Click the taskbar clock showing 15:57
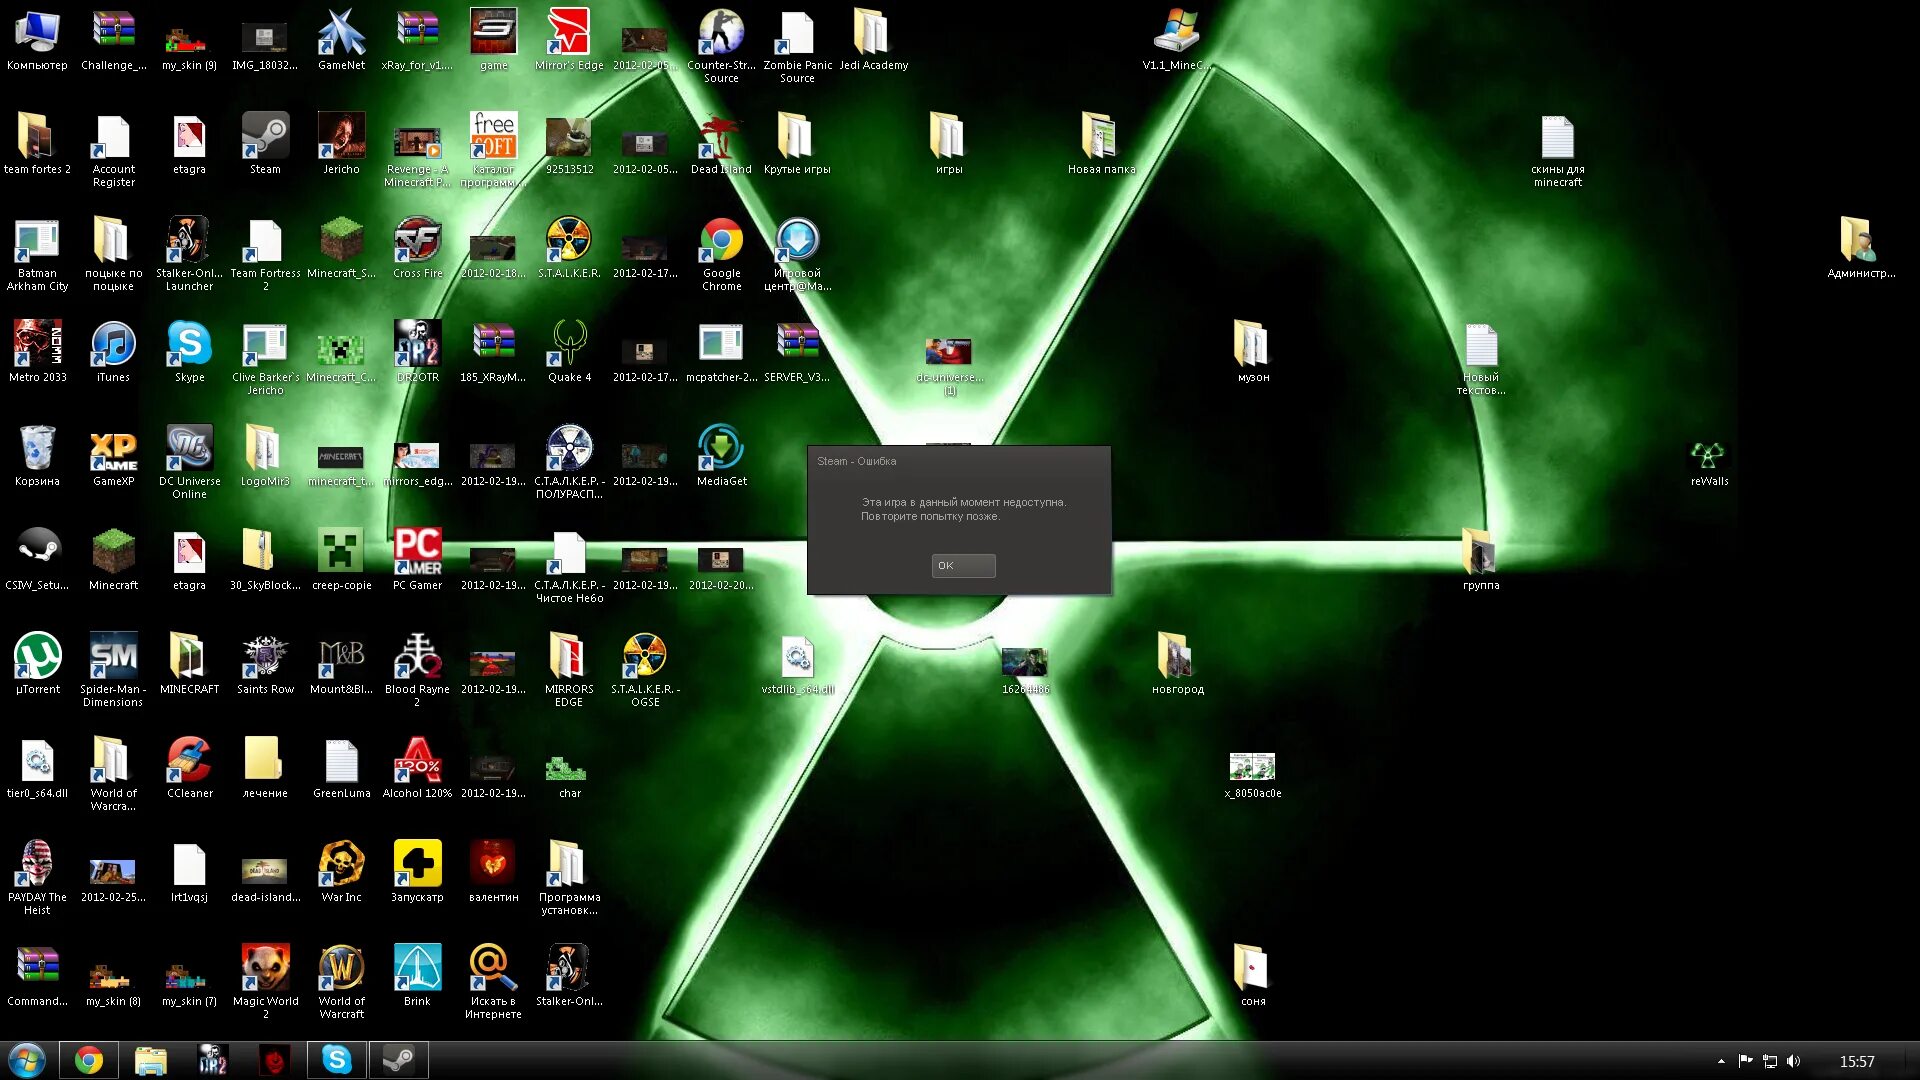The height and width of the screenshot is (1080, 1920). pyautogui.click(x=1857, y=1061)
